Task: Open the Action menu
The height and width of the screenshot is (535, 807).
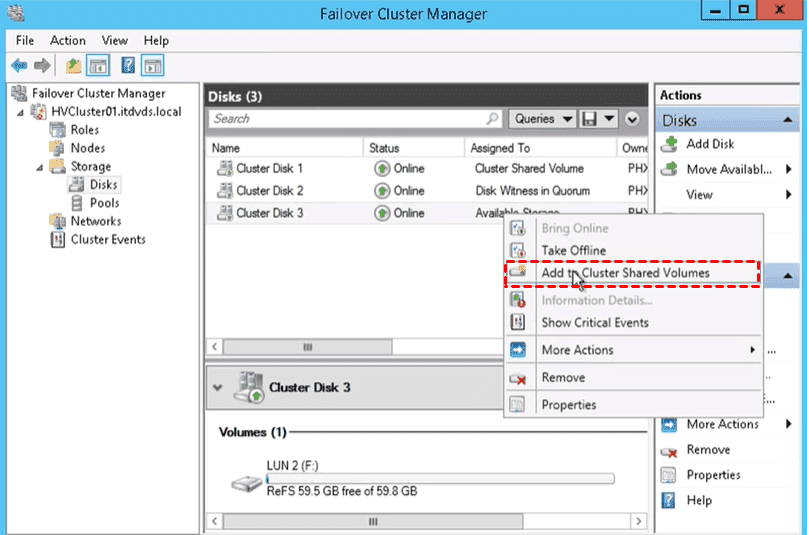Action: tap(68, 41)
